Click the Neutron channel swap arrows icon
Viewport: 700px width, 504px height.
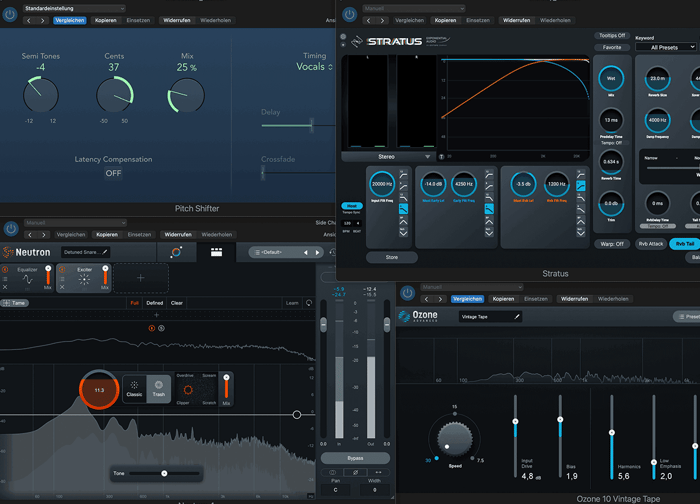pos(378,472)
